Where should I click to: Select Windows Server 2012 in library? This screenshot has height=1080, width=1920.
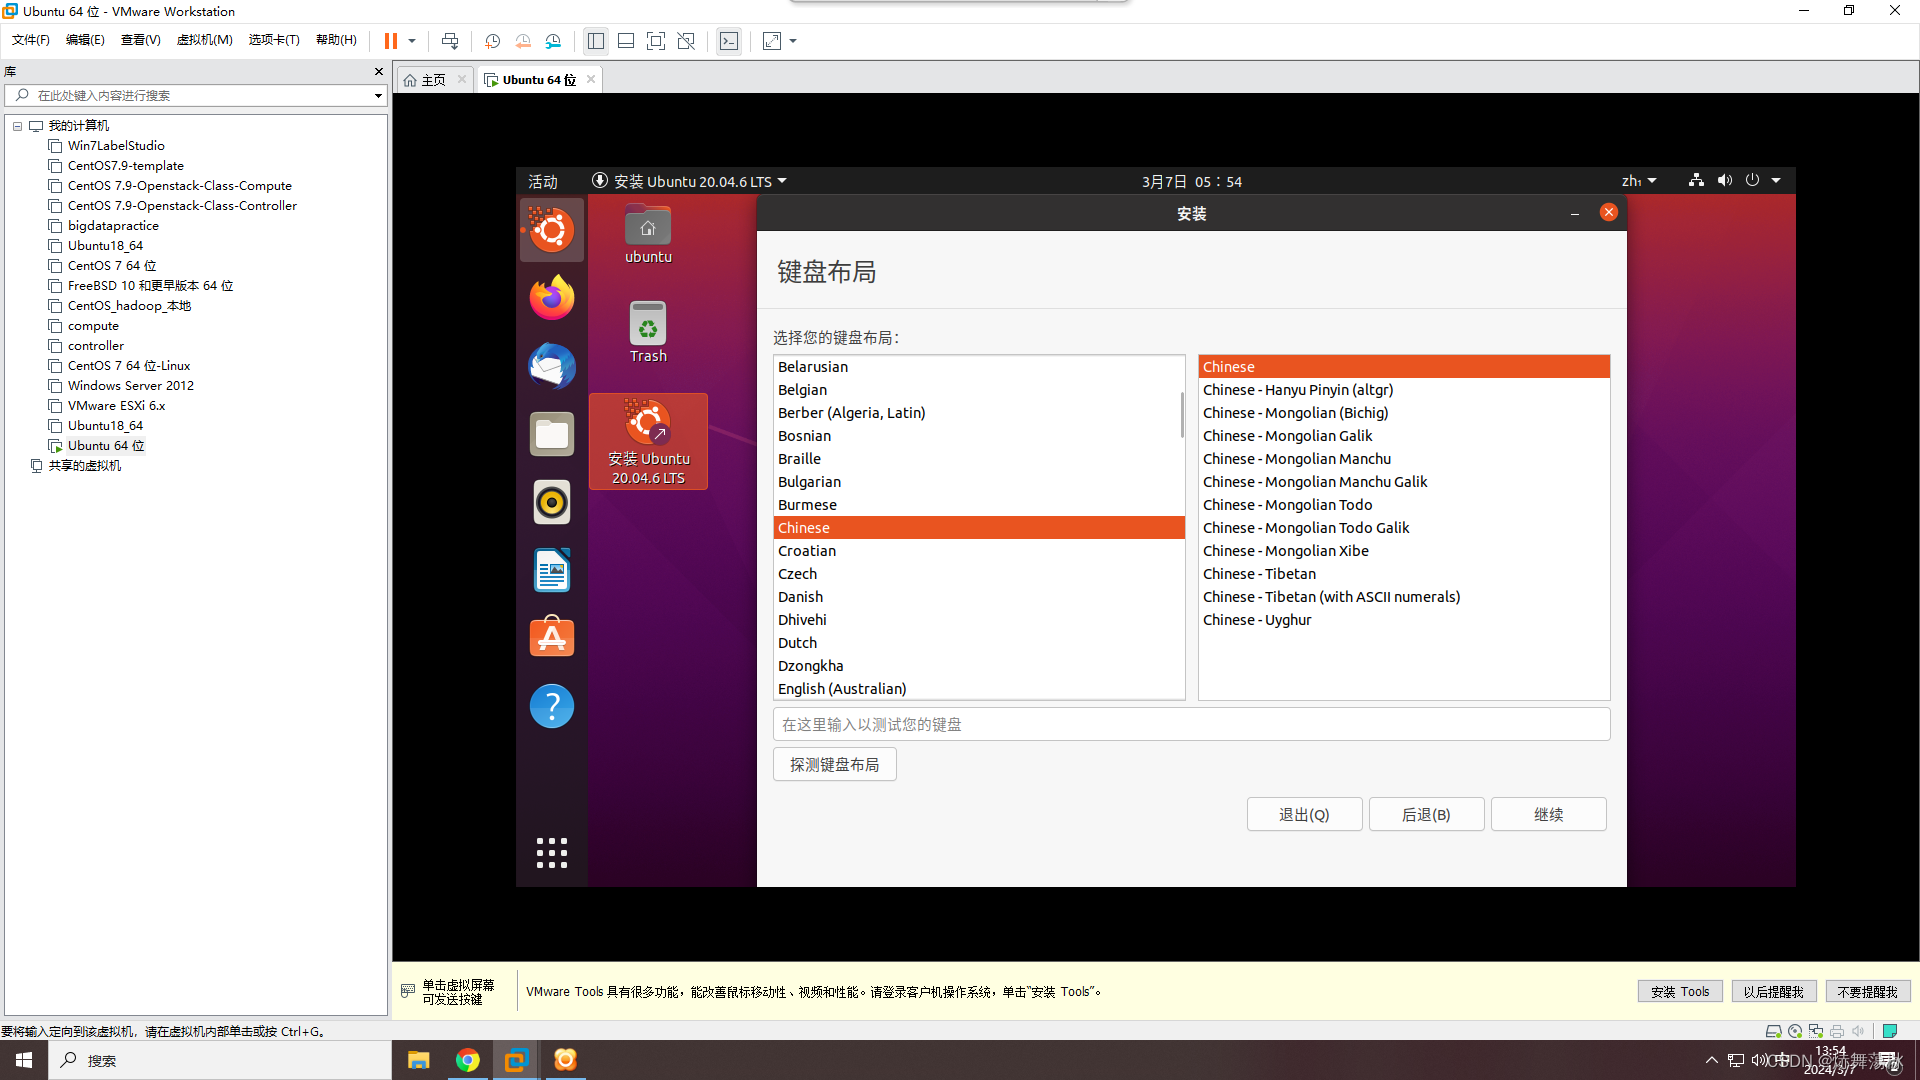tap(131, 386)
